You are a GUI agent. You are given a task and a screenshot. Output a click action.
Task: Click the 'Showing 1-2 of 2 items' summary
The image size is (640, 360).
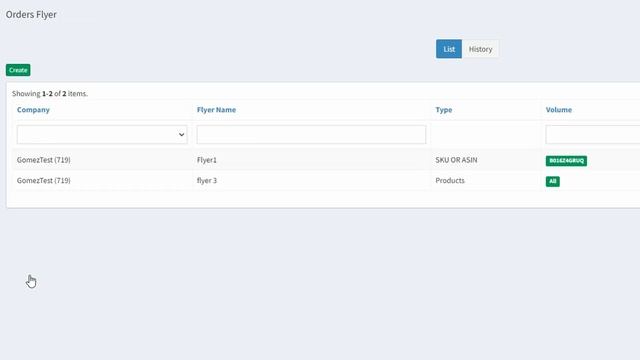tap(50, 93)
